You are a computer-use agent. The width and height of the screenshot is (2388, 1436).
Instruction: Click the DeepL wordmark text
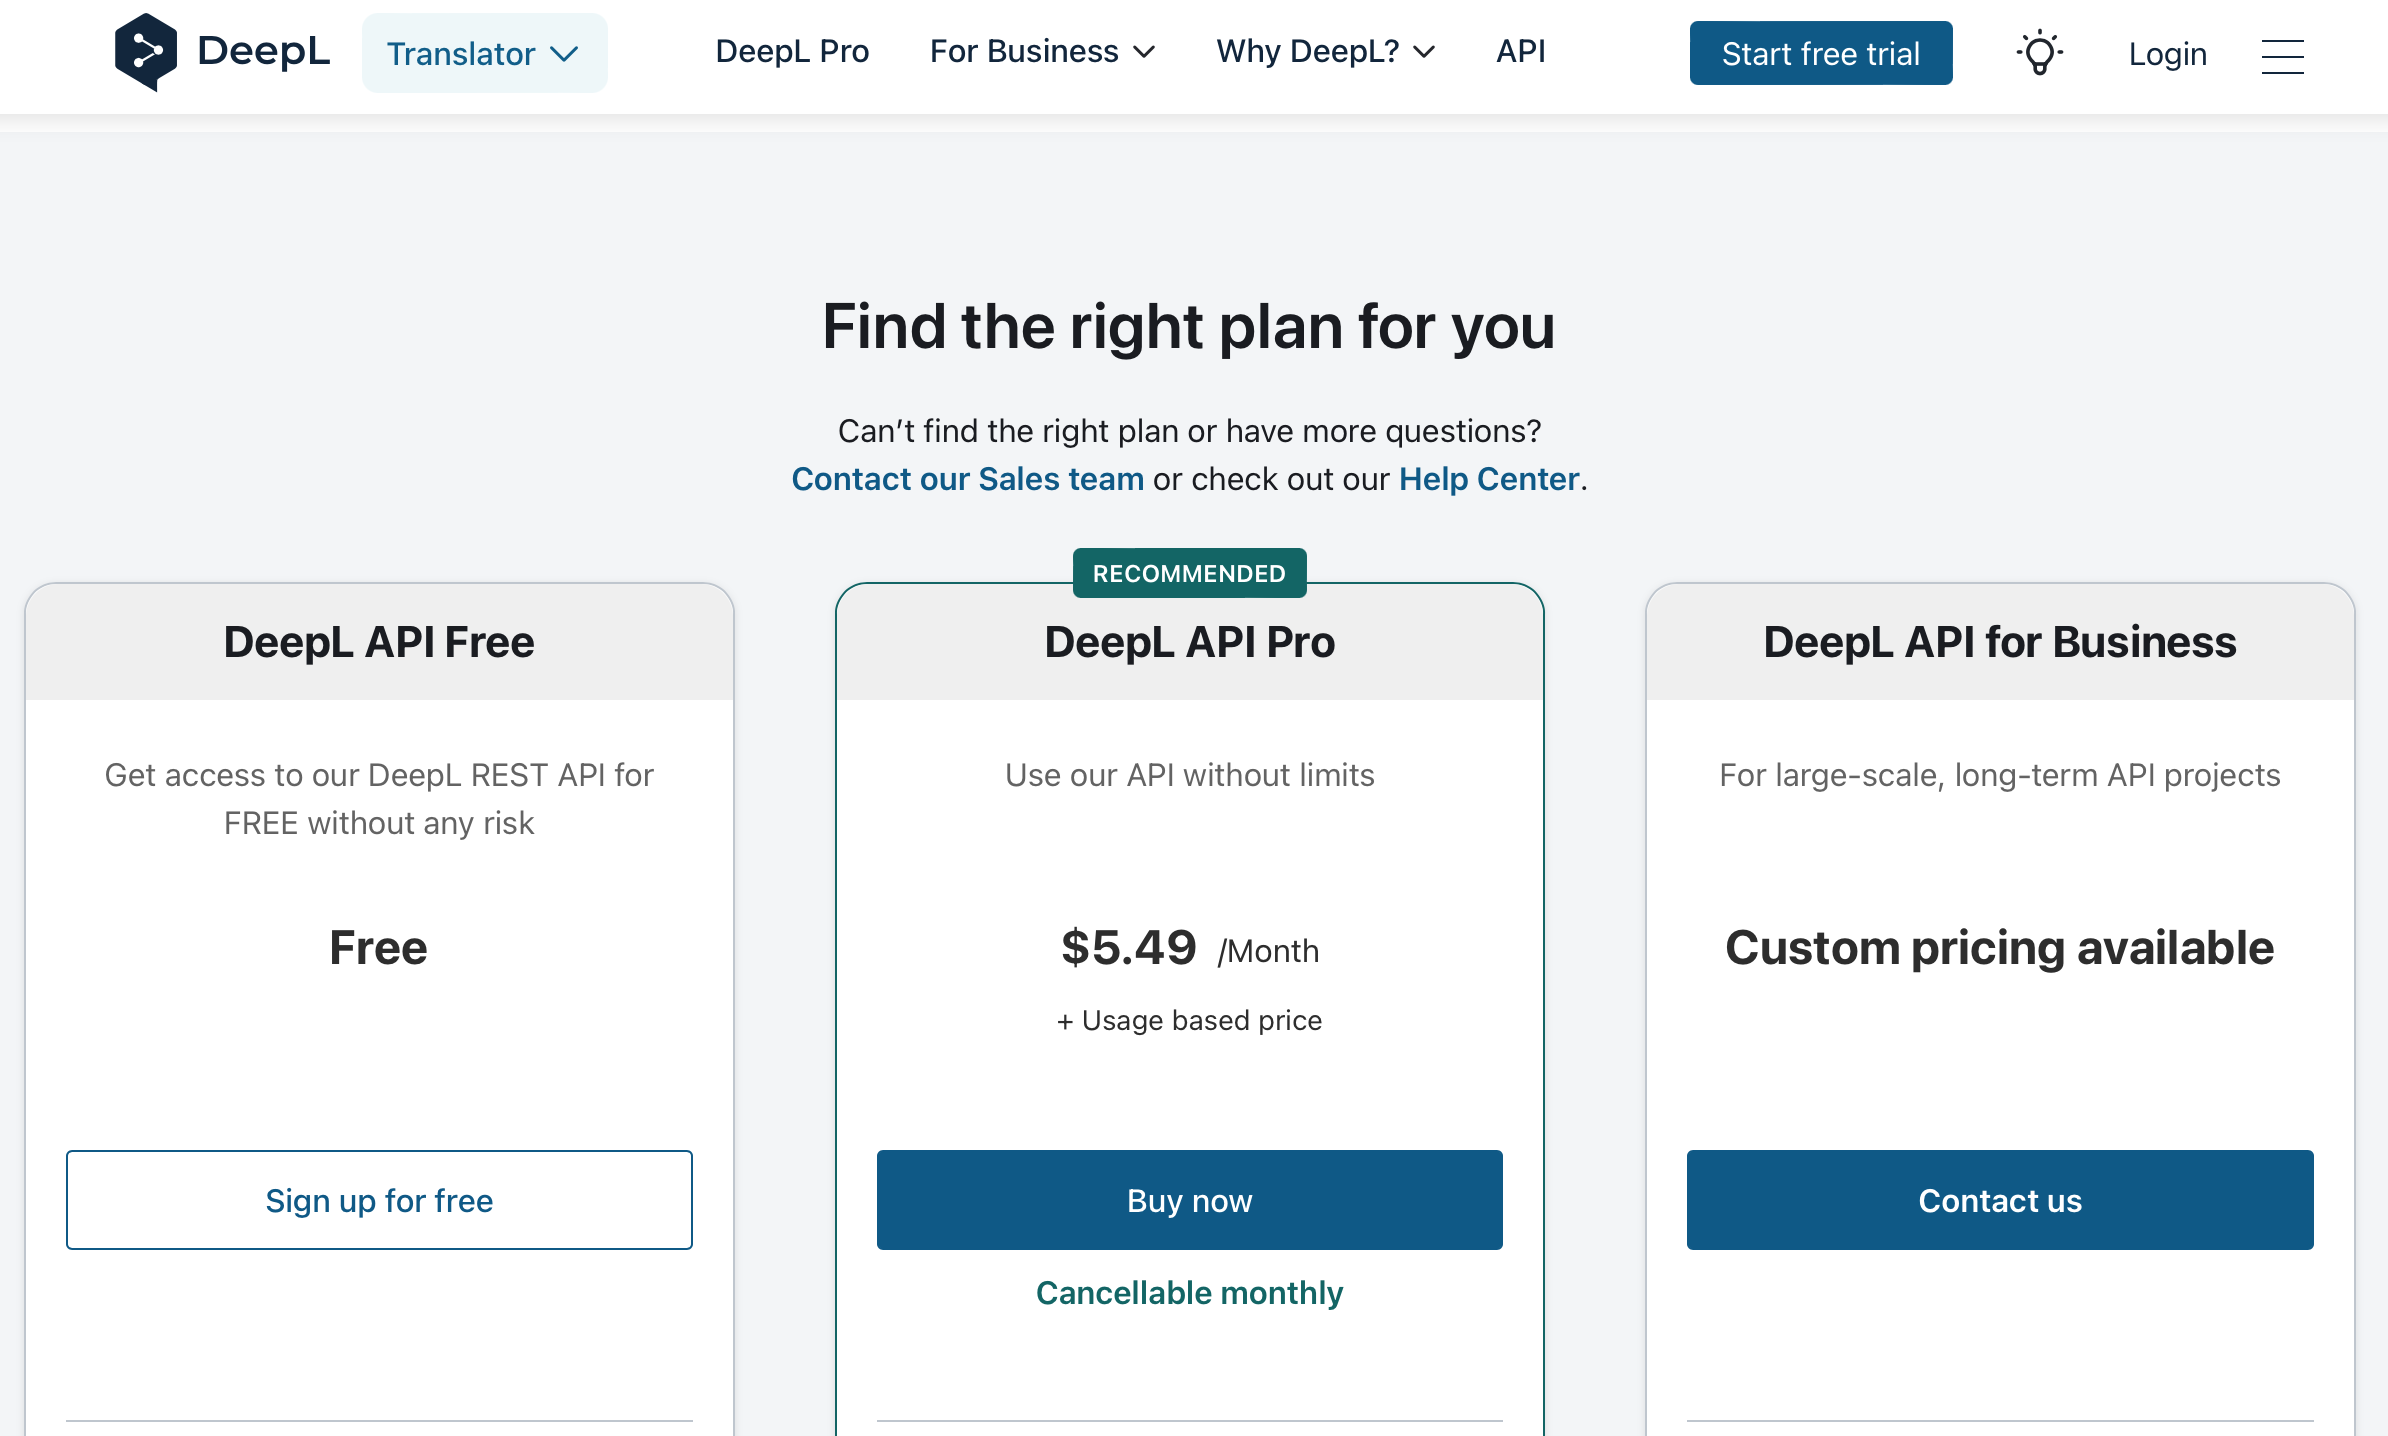263,51
